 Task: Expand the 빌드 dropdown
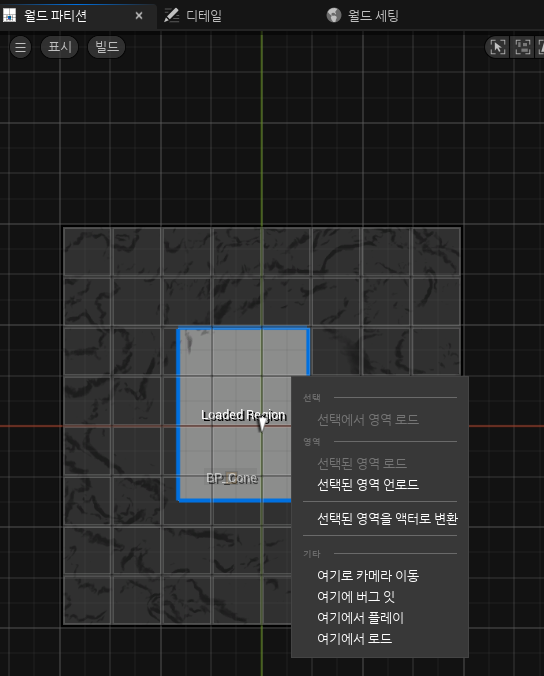pyautogui.click(x=106, y=47)
